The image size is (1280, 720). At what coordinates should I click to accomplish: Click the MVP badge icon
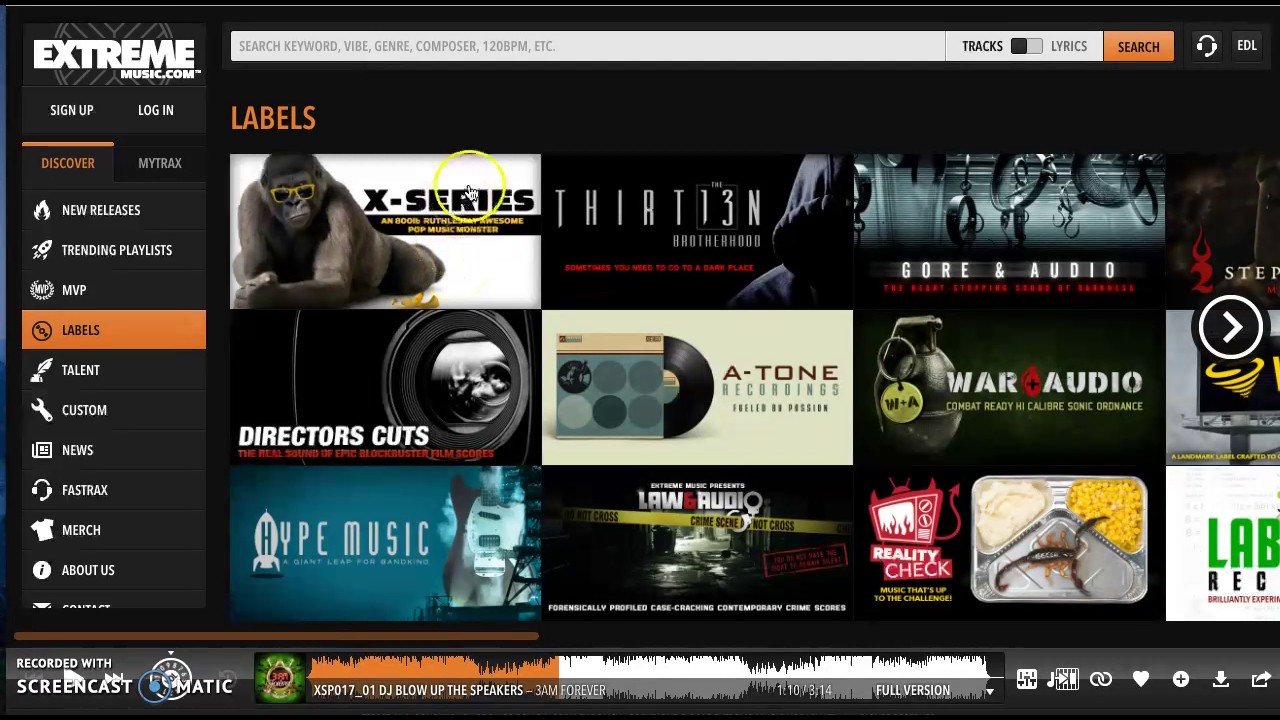[x=42, y=290]
